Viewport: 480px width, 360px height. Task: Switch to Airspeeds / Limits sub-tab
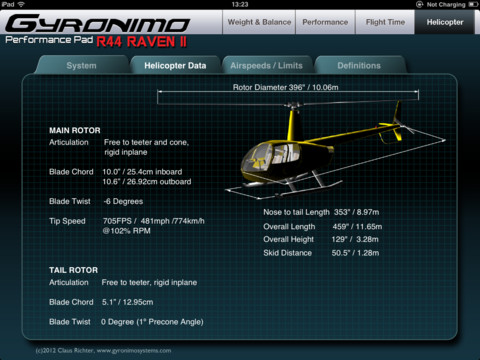(266, 65)
